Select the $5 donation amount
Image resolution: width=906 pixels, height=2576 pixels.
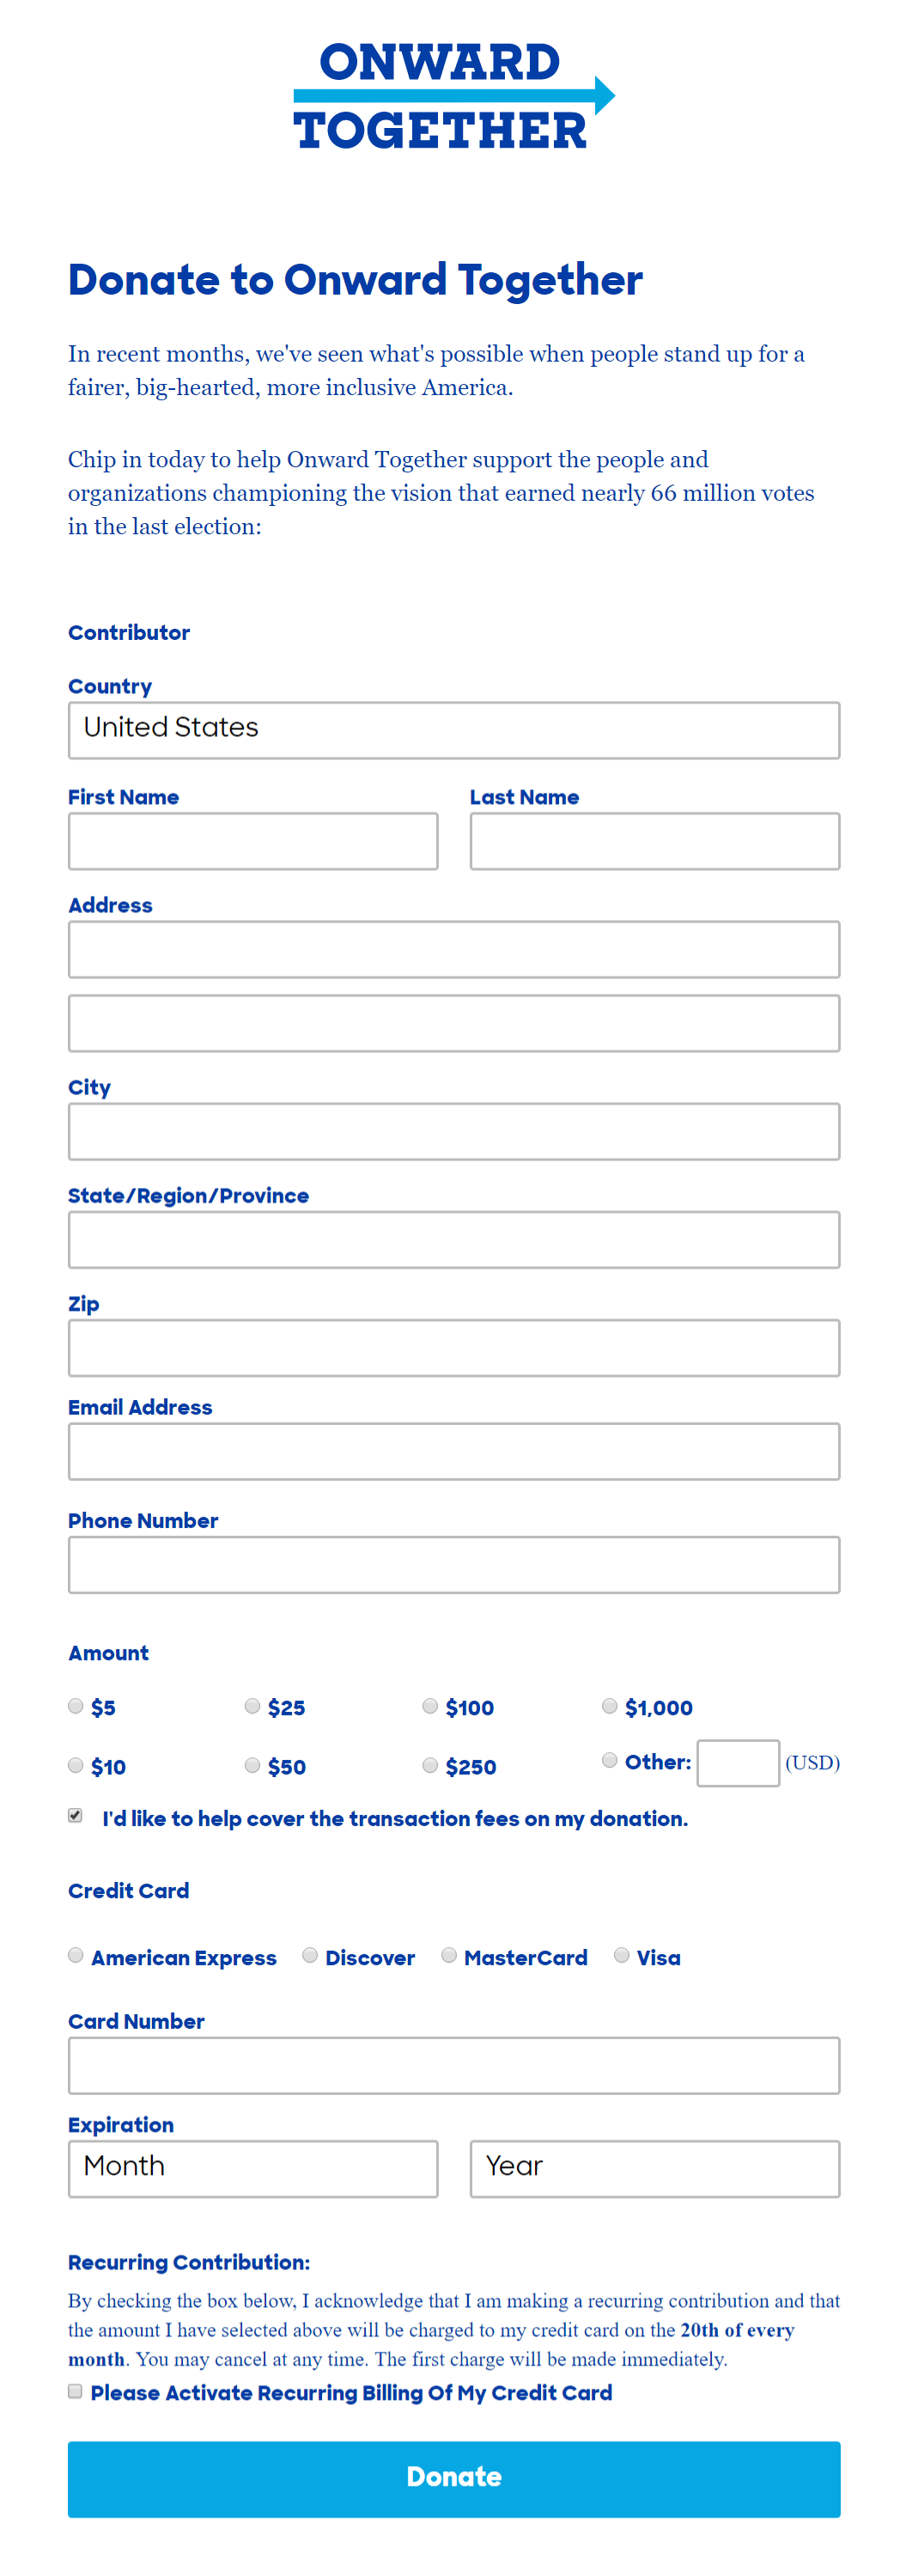point(76,1706)
